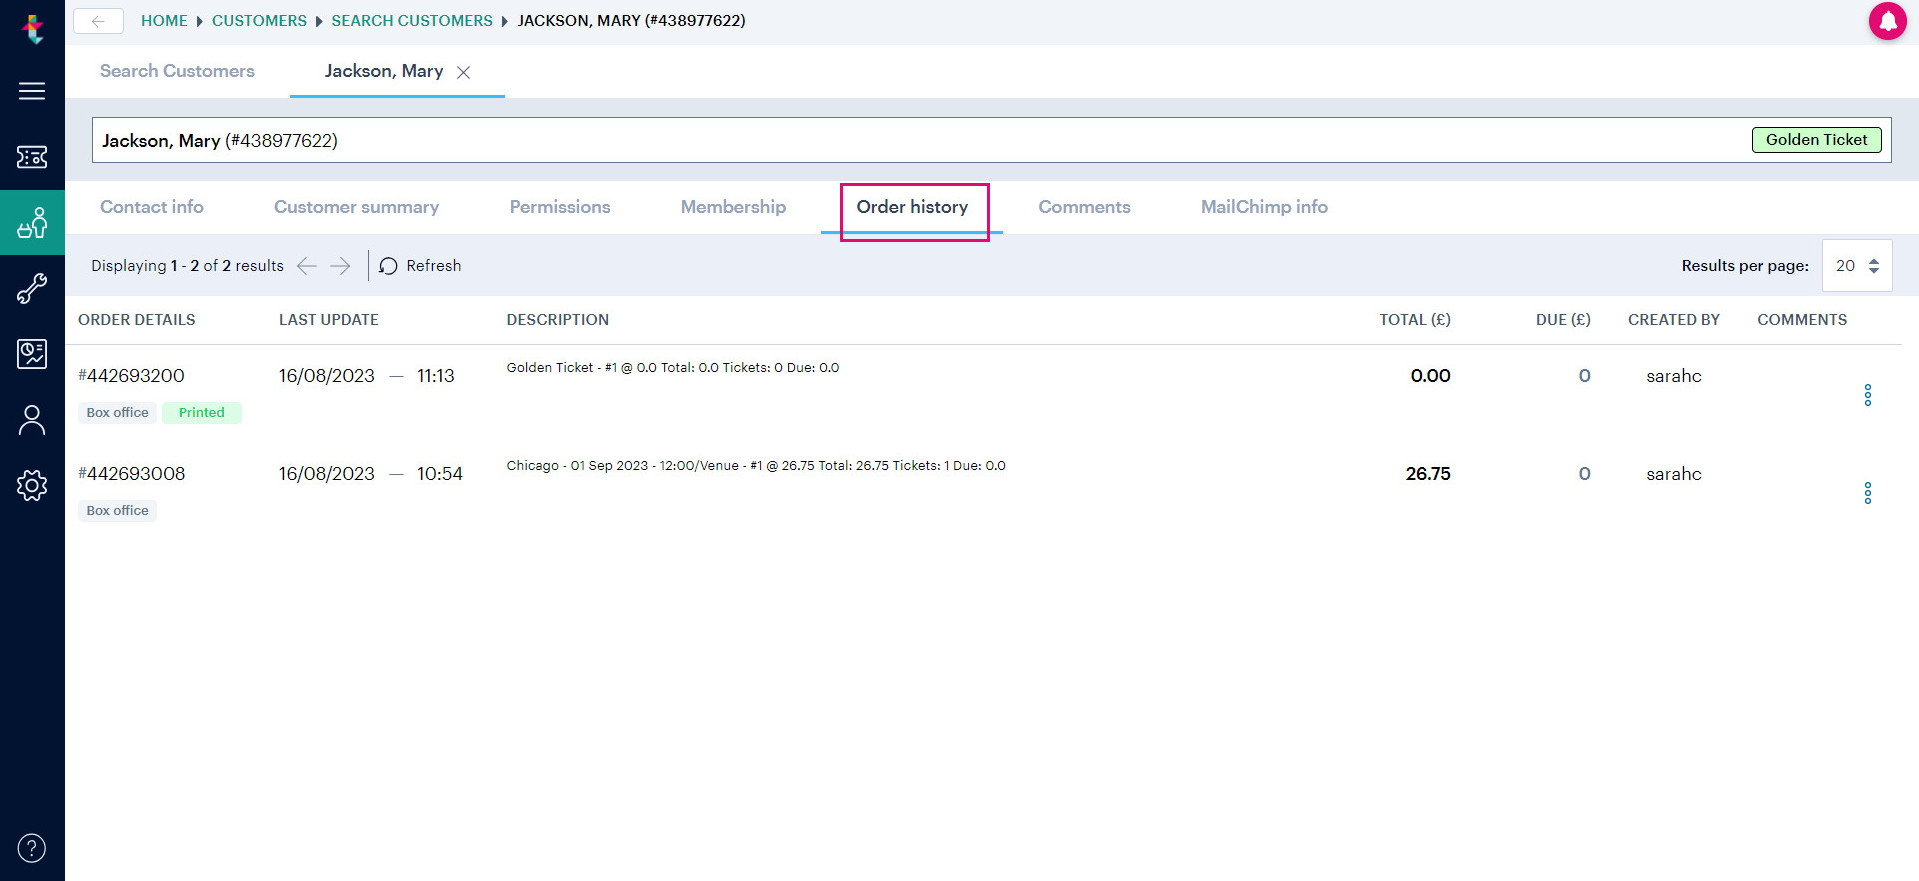Click the LAST UPDATE column header

(328, 320)
